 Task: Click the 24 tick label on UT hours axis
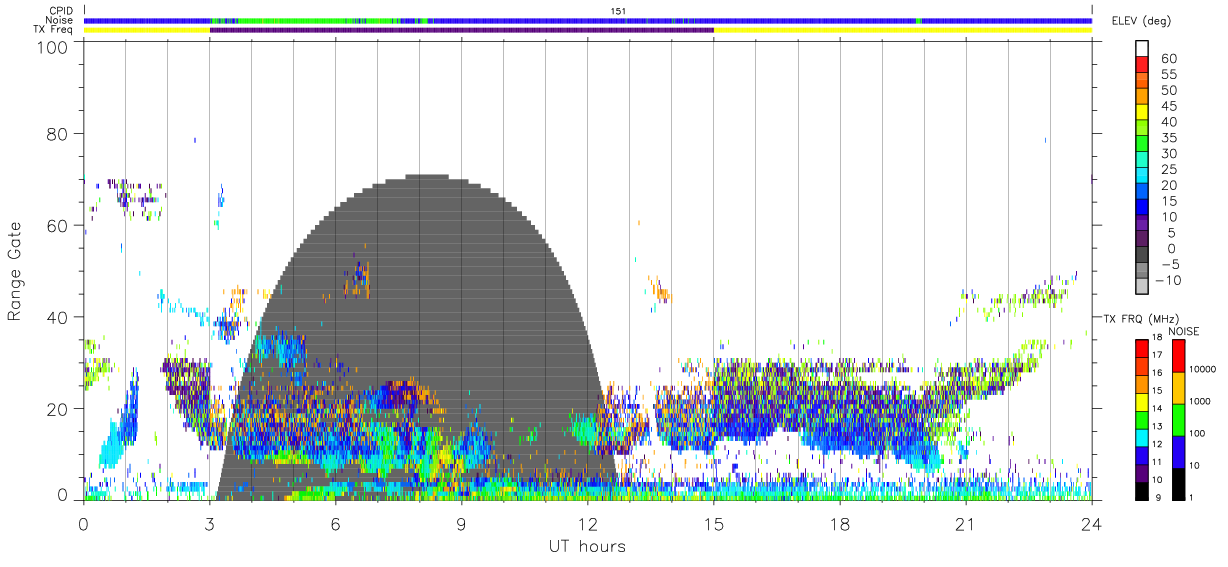1091,524
